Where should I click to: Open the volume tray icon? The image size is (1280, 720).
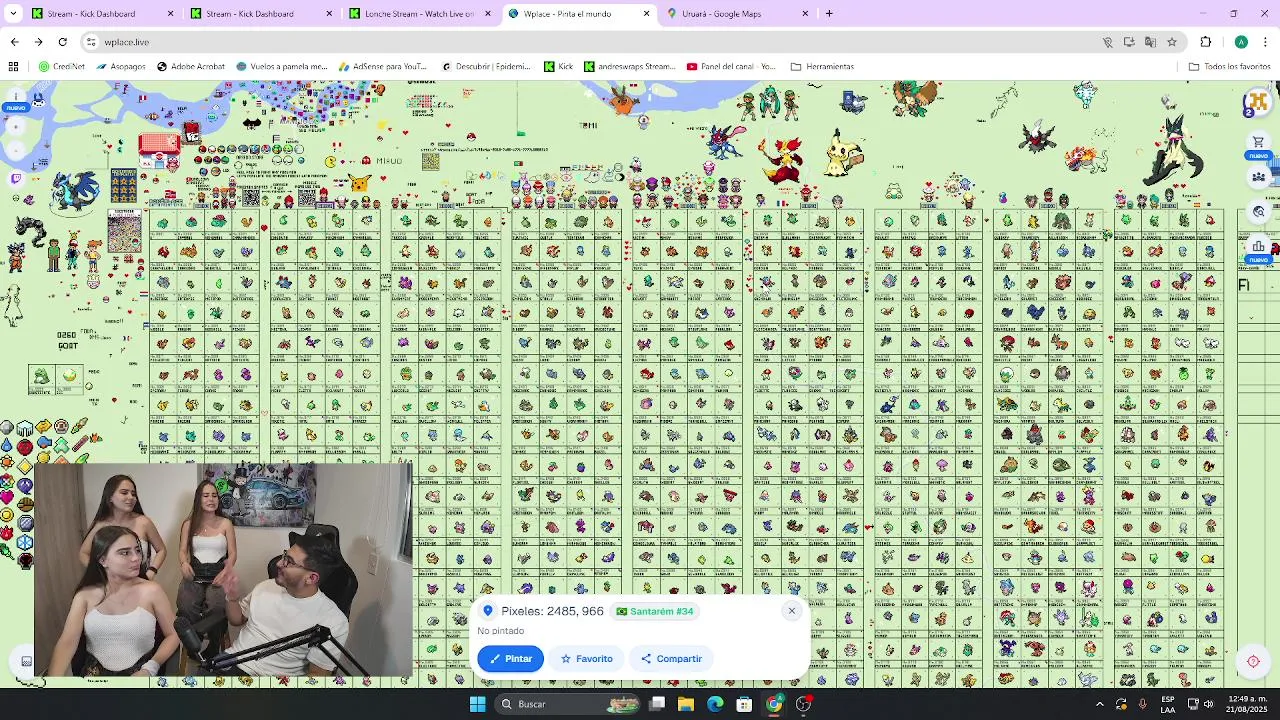pos(1209,704)
